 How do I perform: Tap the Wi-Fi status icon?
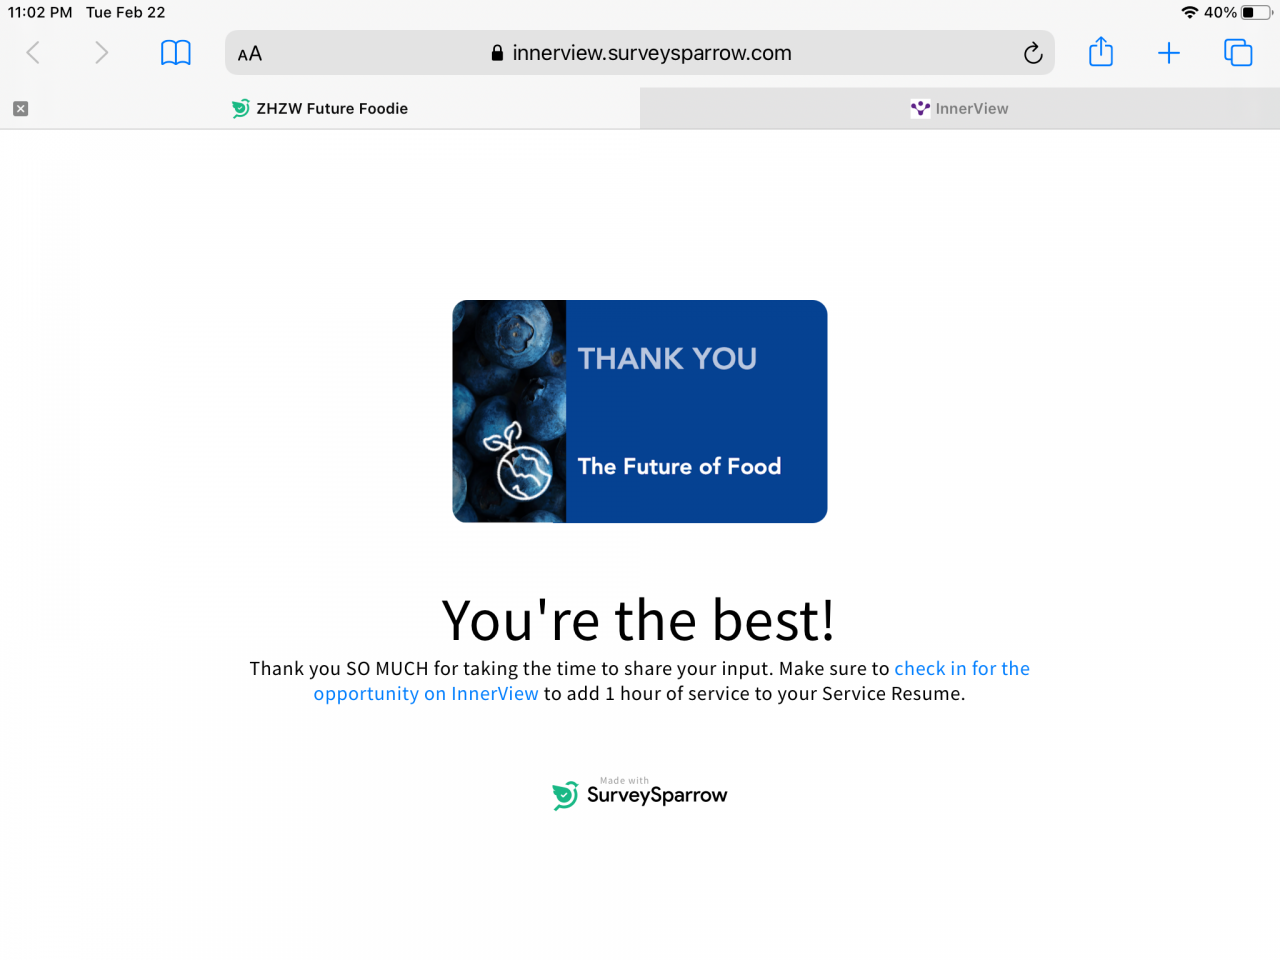pos(1189,12)
